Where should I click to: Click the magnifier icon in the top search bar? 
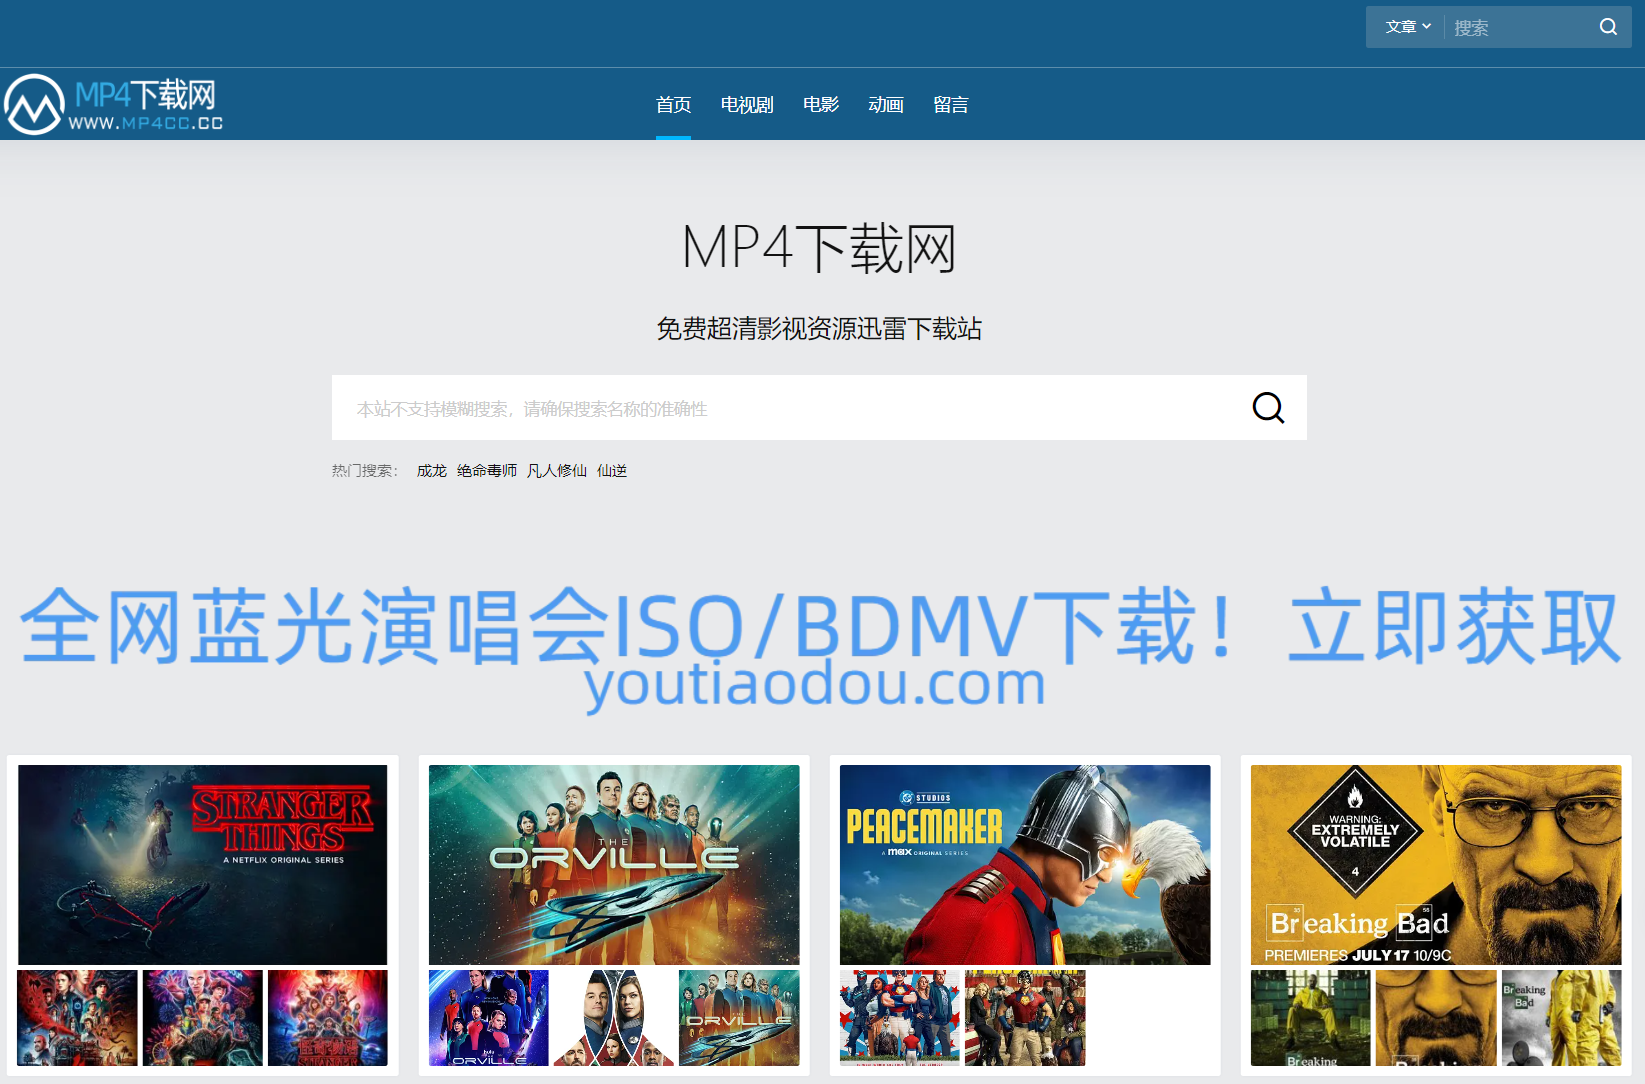pyautogui.click(x=1608, y=27)
